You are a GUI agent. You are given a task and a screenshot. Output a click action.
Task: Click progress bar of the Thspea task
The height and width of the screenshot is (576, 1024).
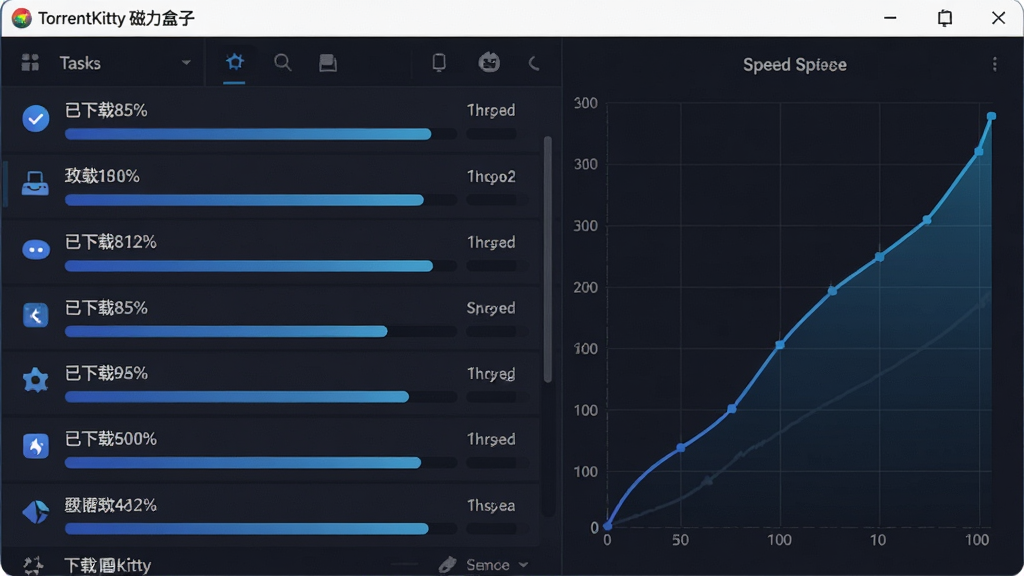pos(261,529)
